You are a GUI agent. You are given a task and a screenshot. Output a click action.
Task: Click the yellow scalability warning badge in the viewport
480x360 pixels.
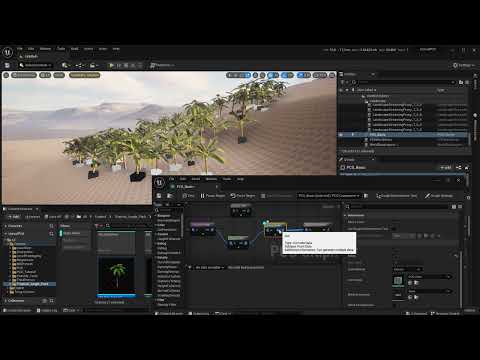pos(85,75)
